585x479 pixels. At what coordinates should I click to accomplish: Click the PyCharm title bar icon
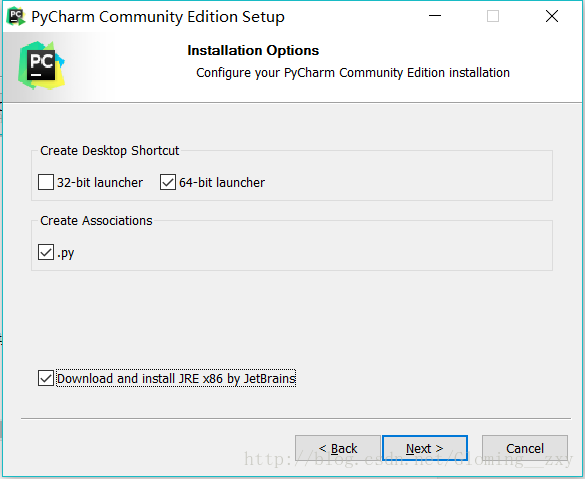coord(16,16)
